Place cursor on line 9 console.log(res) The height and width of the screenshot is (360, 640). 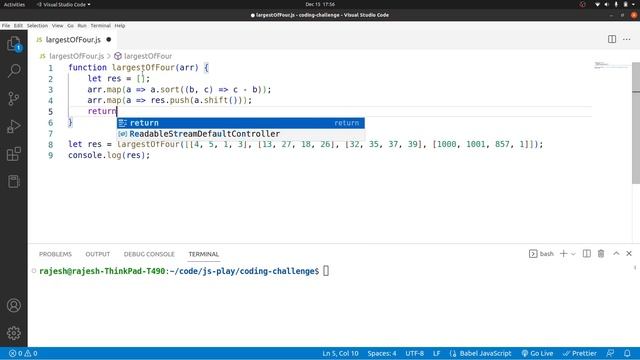click(109, 155)
